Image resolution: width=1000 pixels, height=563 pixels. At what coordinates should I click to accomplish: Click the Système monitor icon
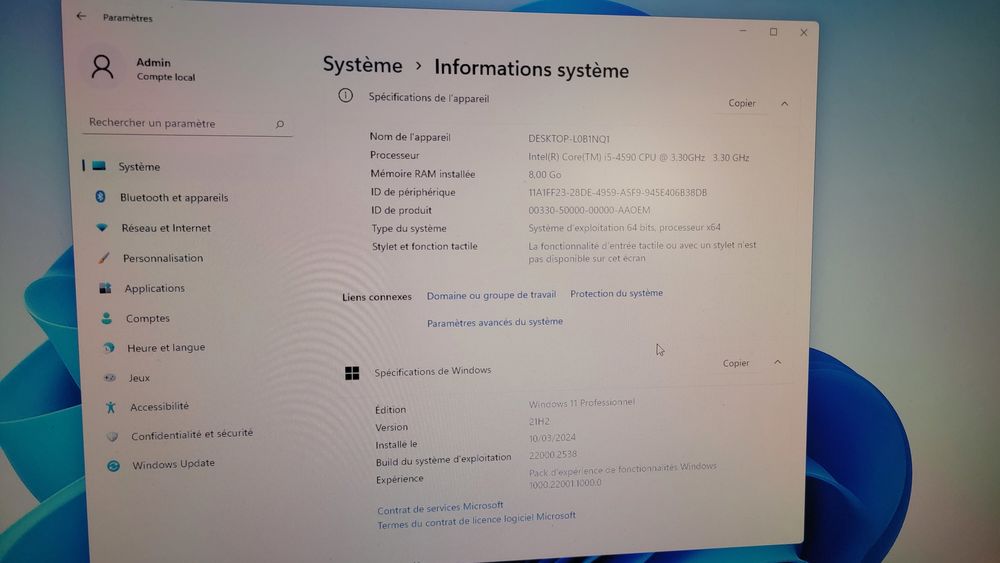pos(99,166)
